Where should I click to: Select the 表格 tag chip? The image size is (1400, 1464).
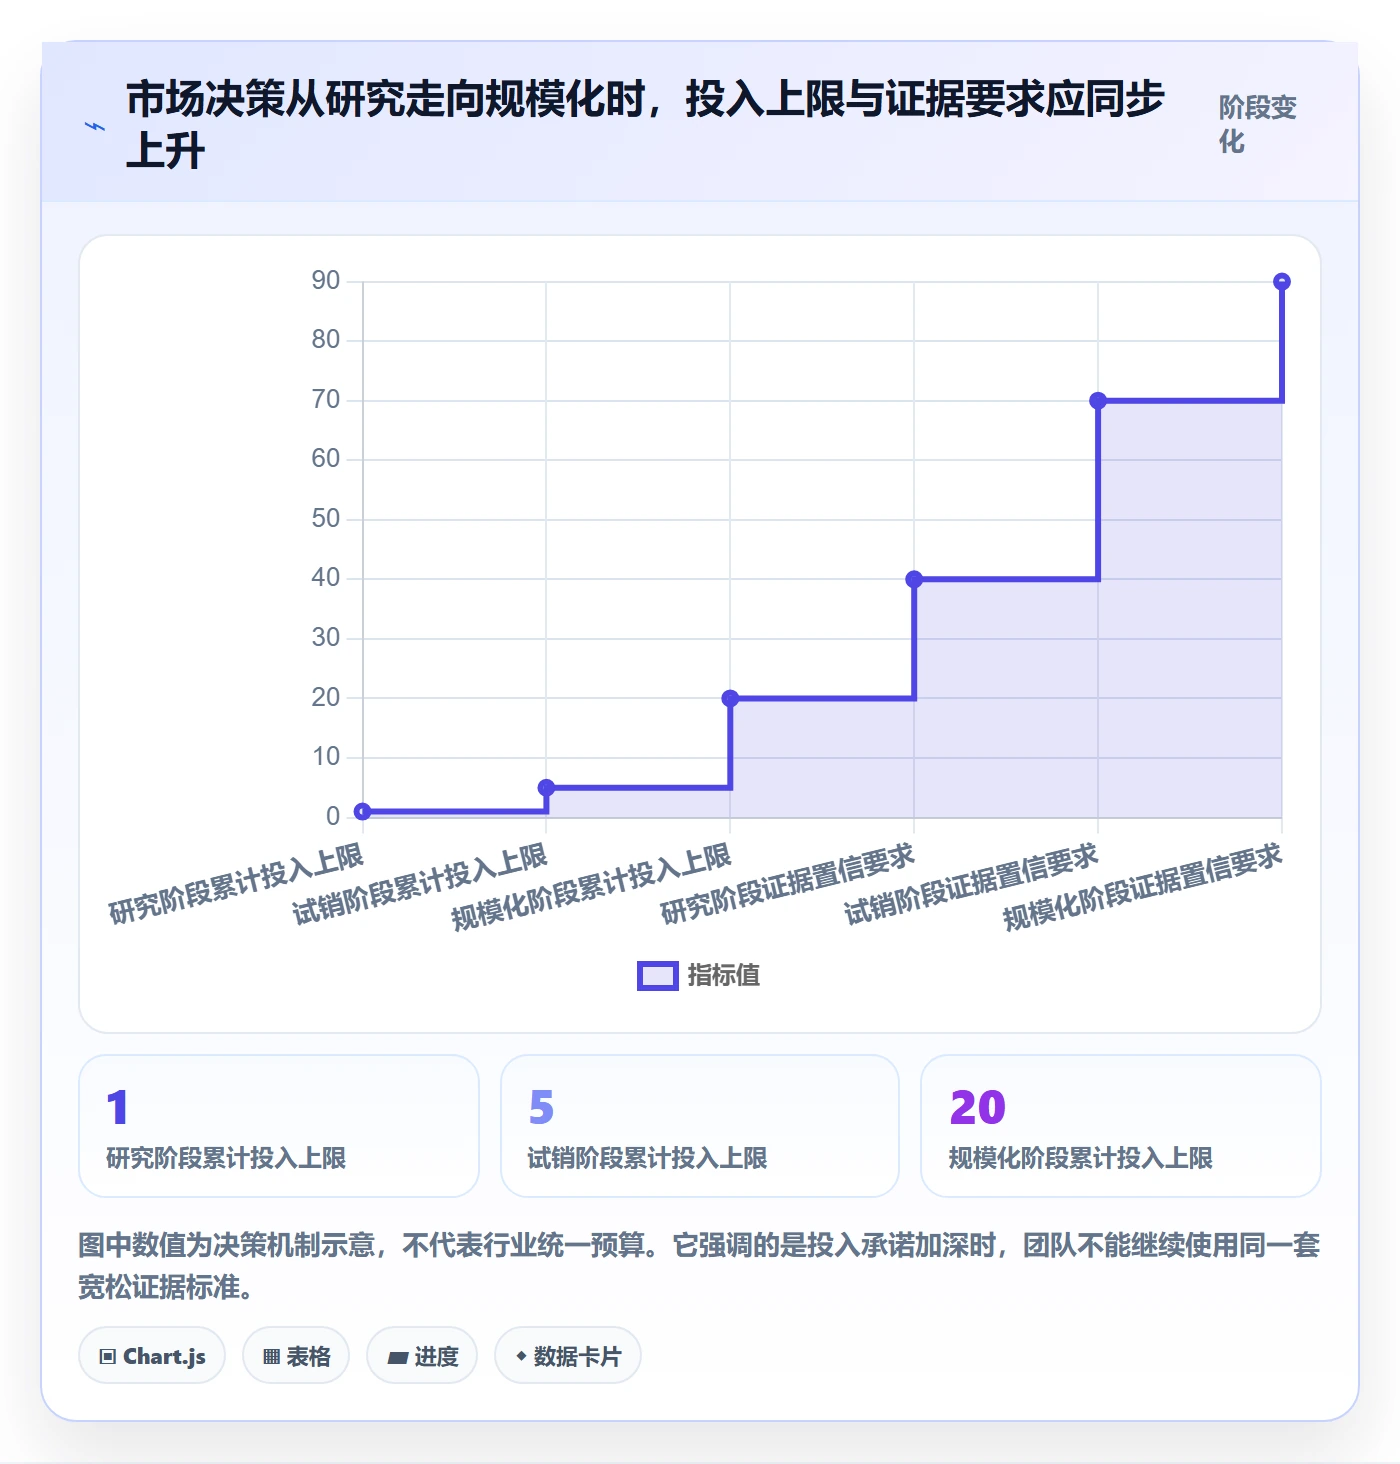coord(296,1356)
